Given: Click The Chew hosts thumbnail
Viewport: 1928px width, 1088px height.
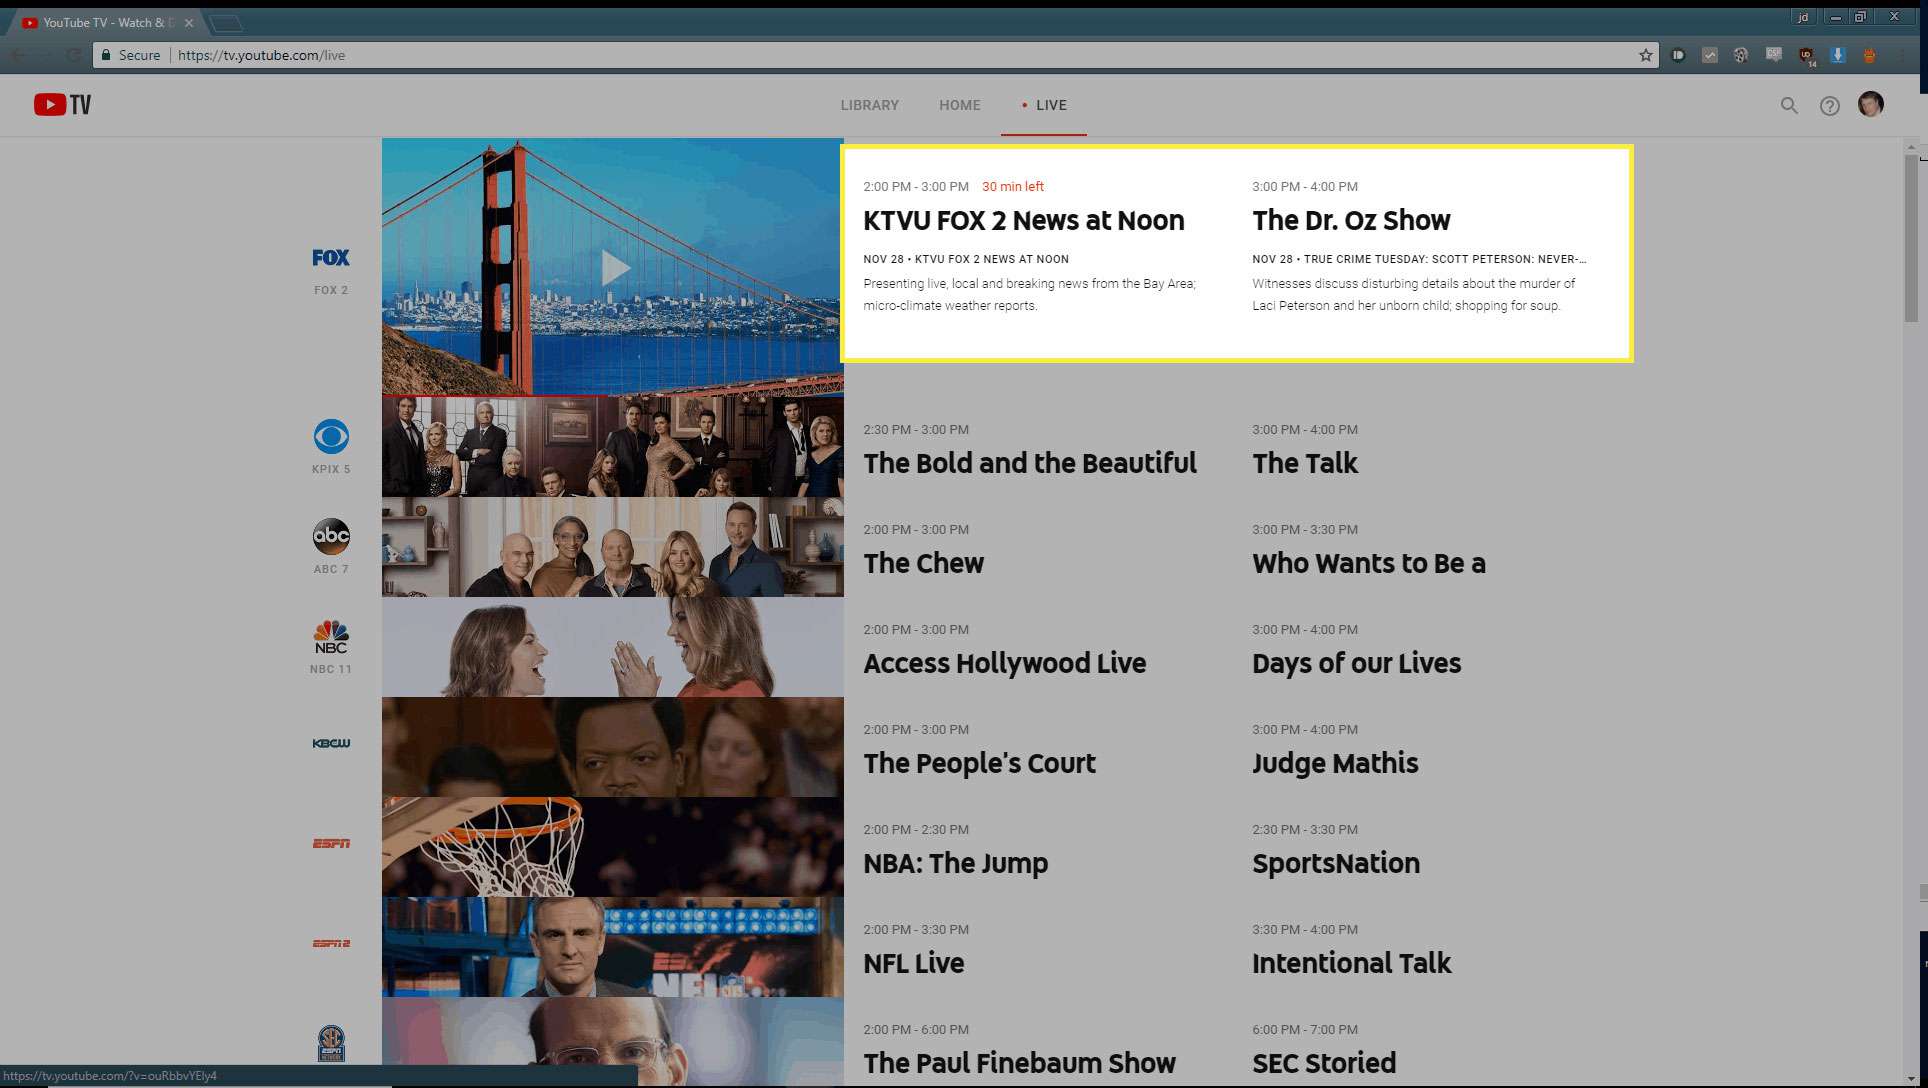Looking at the screenshot, I should 613,547.
